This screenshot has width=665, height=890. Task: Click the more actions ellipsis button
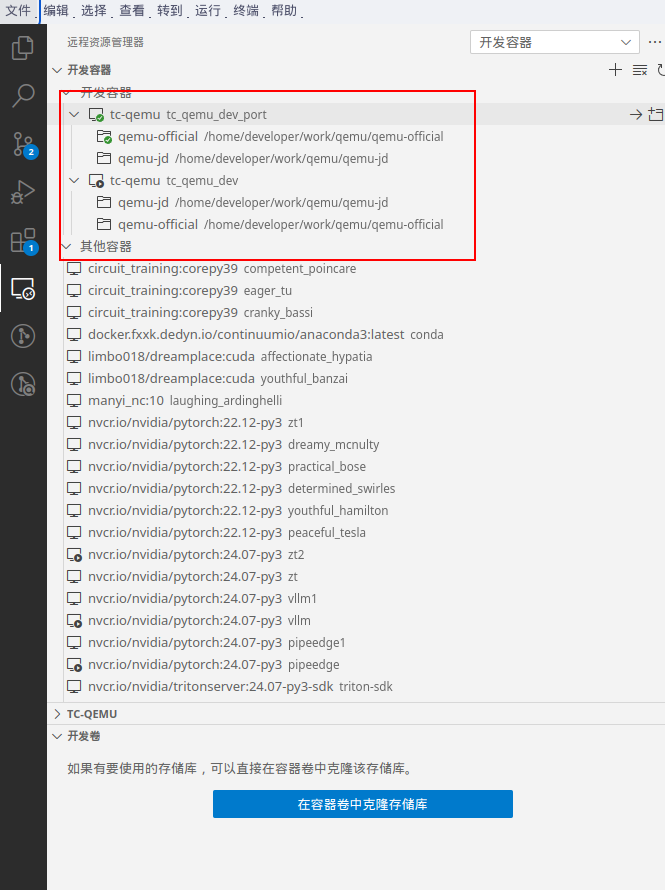click(655, 43)
